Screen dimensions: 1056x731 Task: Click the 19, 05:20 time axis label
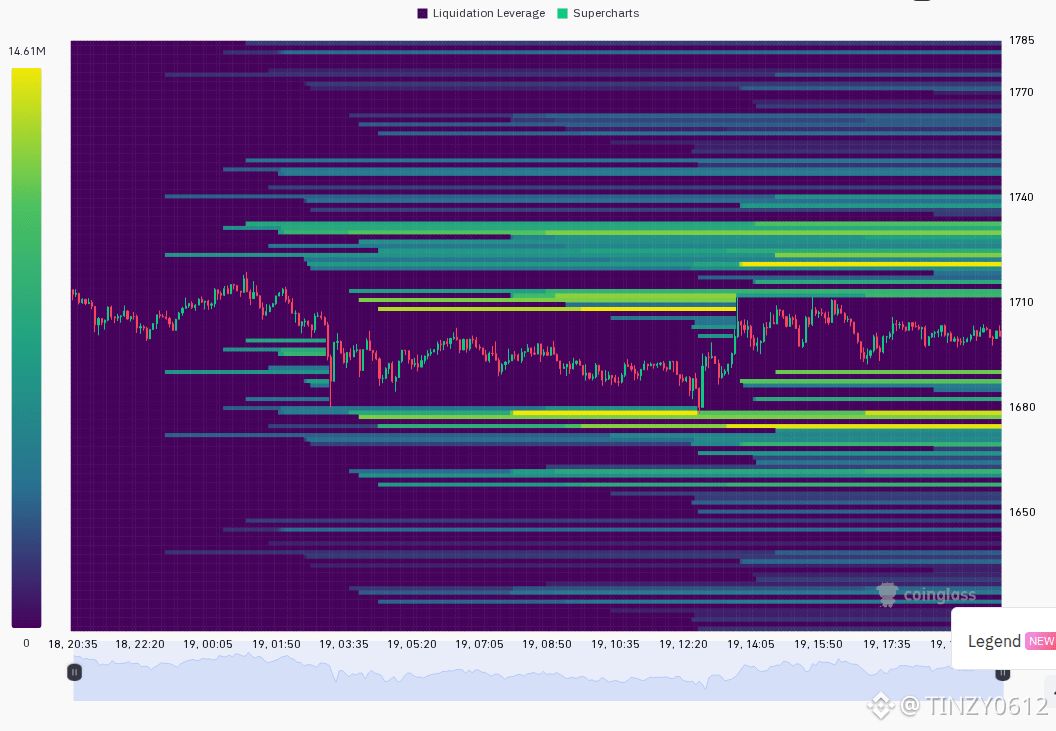(x=411, y=644)
